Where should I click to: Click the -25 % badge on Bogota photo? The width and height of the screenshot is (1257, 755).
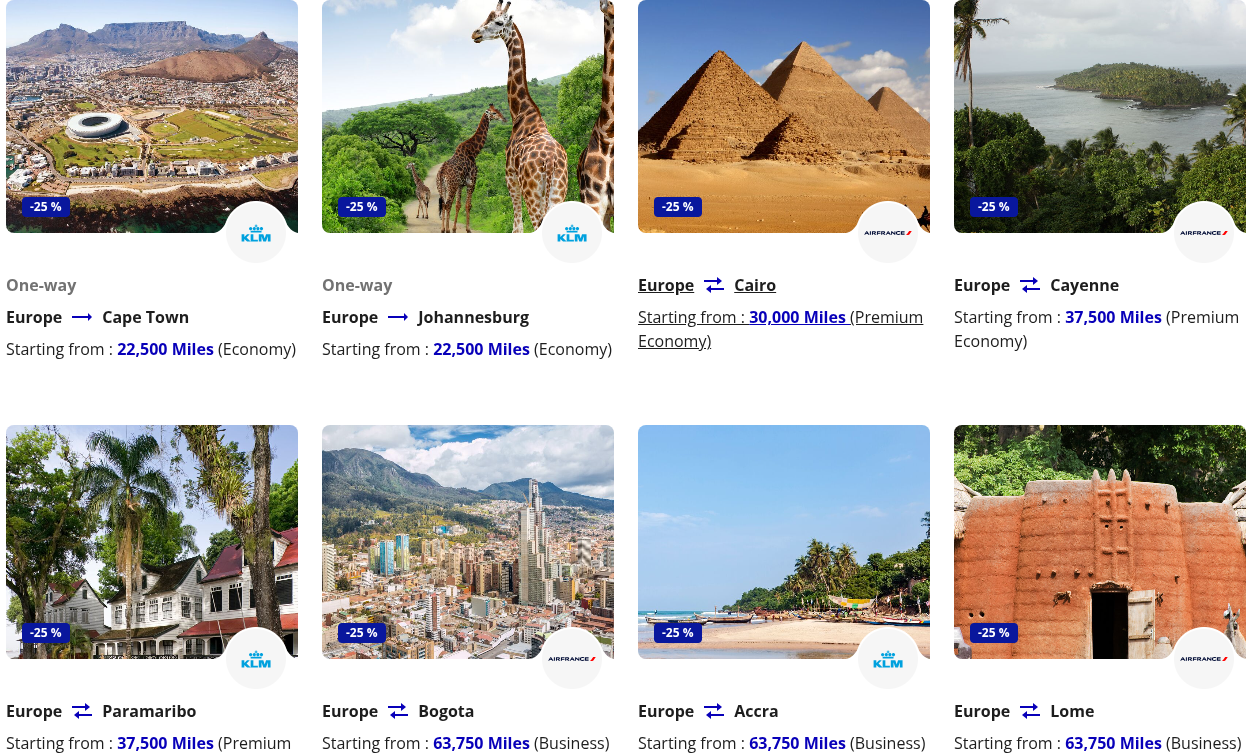[361, 633]
